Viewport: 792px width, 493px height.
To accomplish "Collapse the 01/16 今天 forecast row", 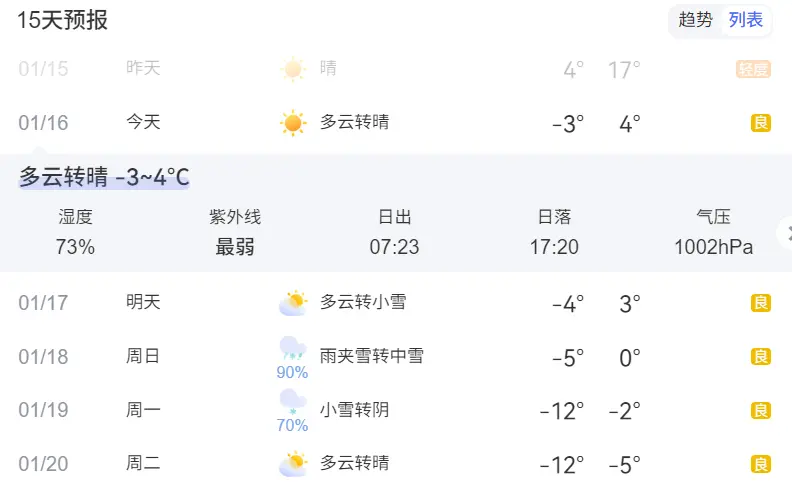I will pyautogui.click(x=396, y=123).
